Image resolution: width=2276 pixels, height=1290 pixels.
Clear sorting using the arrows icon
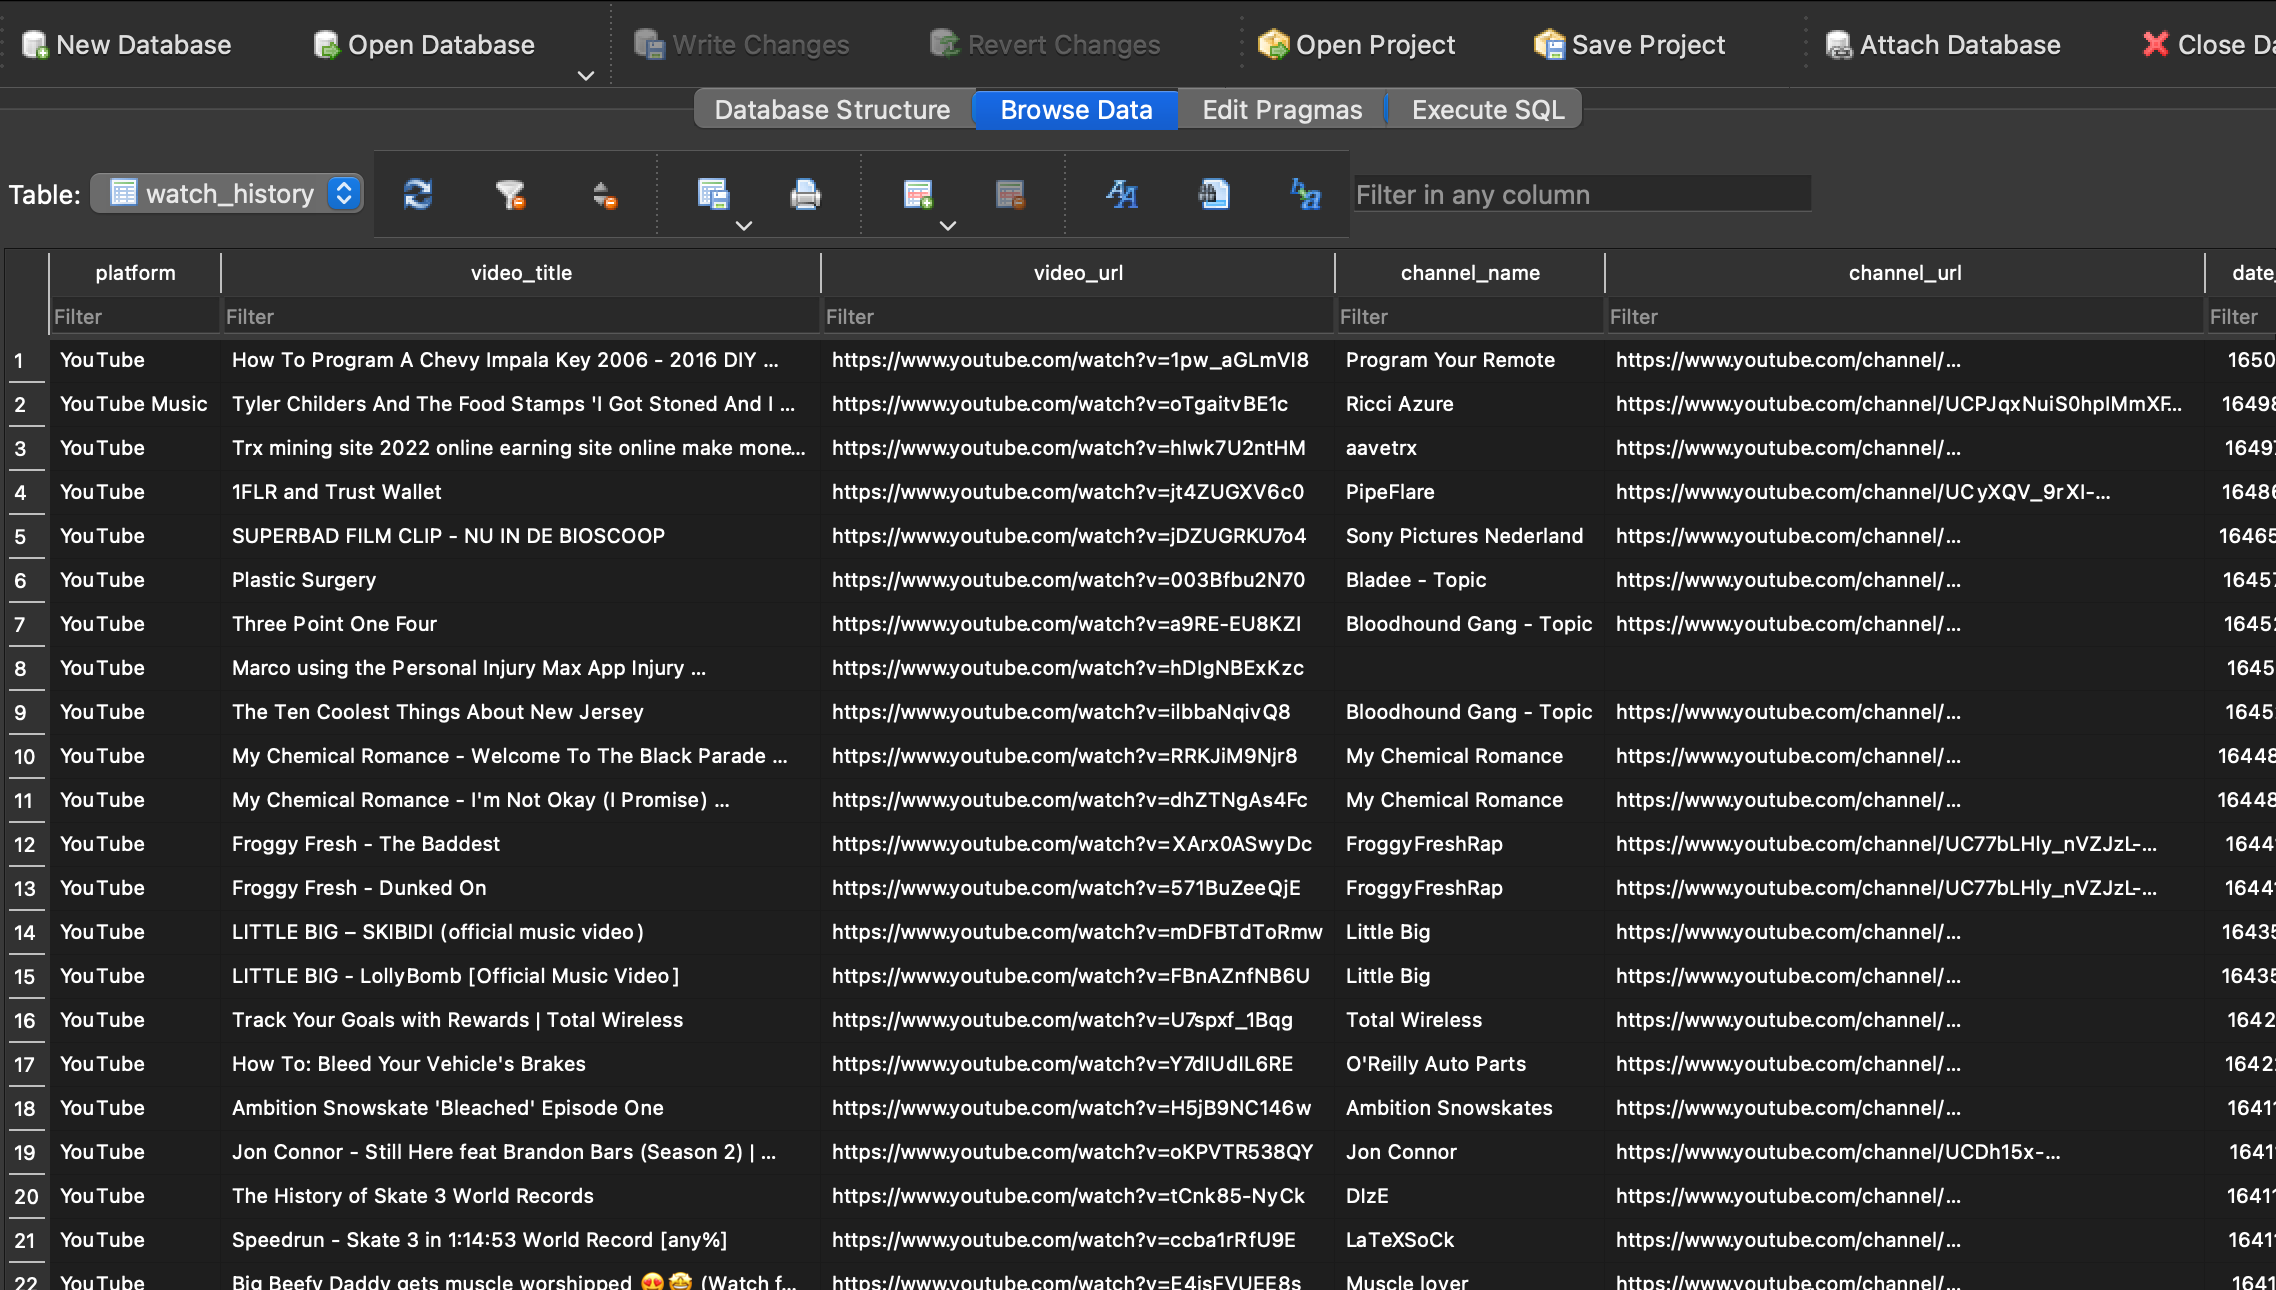[x=604, y=194]
